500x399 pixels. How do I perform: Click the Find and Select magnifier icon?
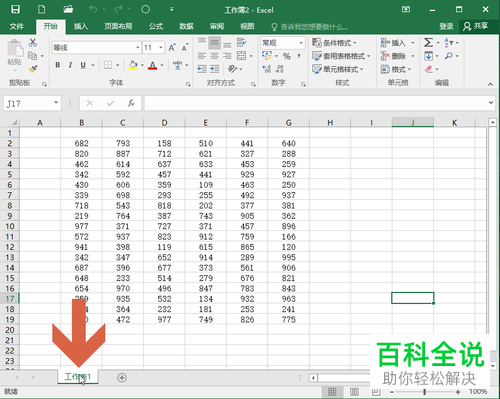[449, 56]
